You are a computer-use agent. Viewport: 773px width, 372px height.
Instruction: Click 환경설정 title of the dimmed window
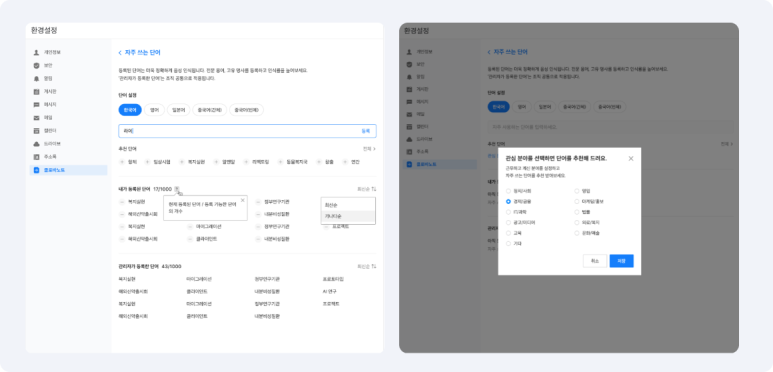(417, 31)
